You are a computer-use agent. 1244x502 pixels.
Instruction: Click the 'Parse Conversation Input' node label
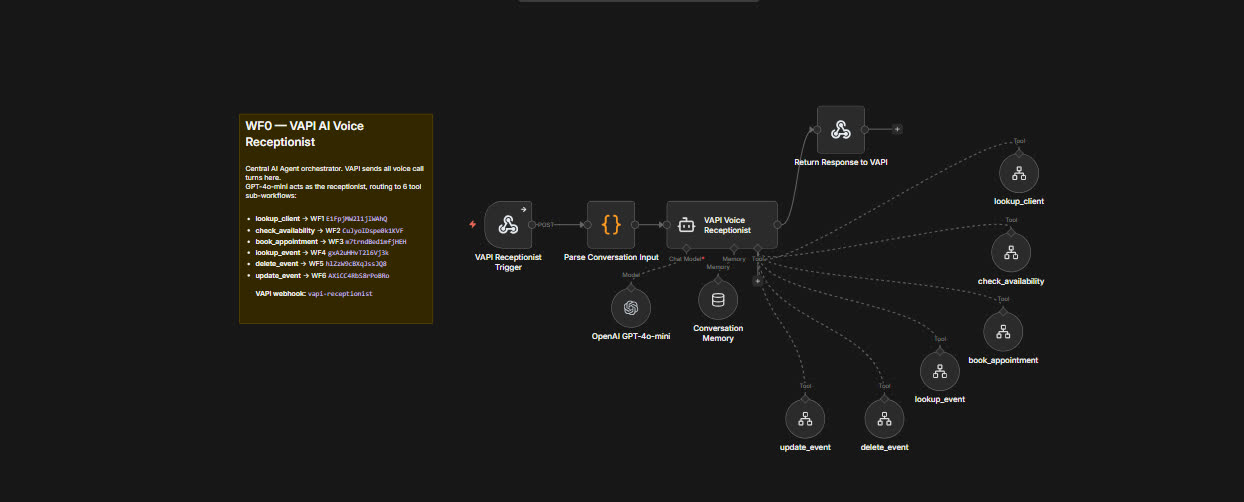(x=611, y=257)
